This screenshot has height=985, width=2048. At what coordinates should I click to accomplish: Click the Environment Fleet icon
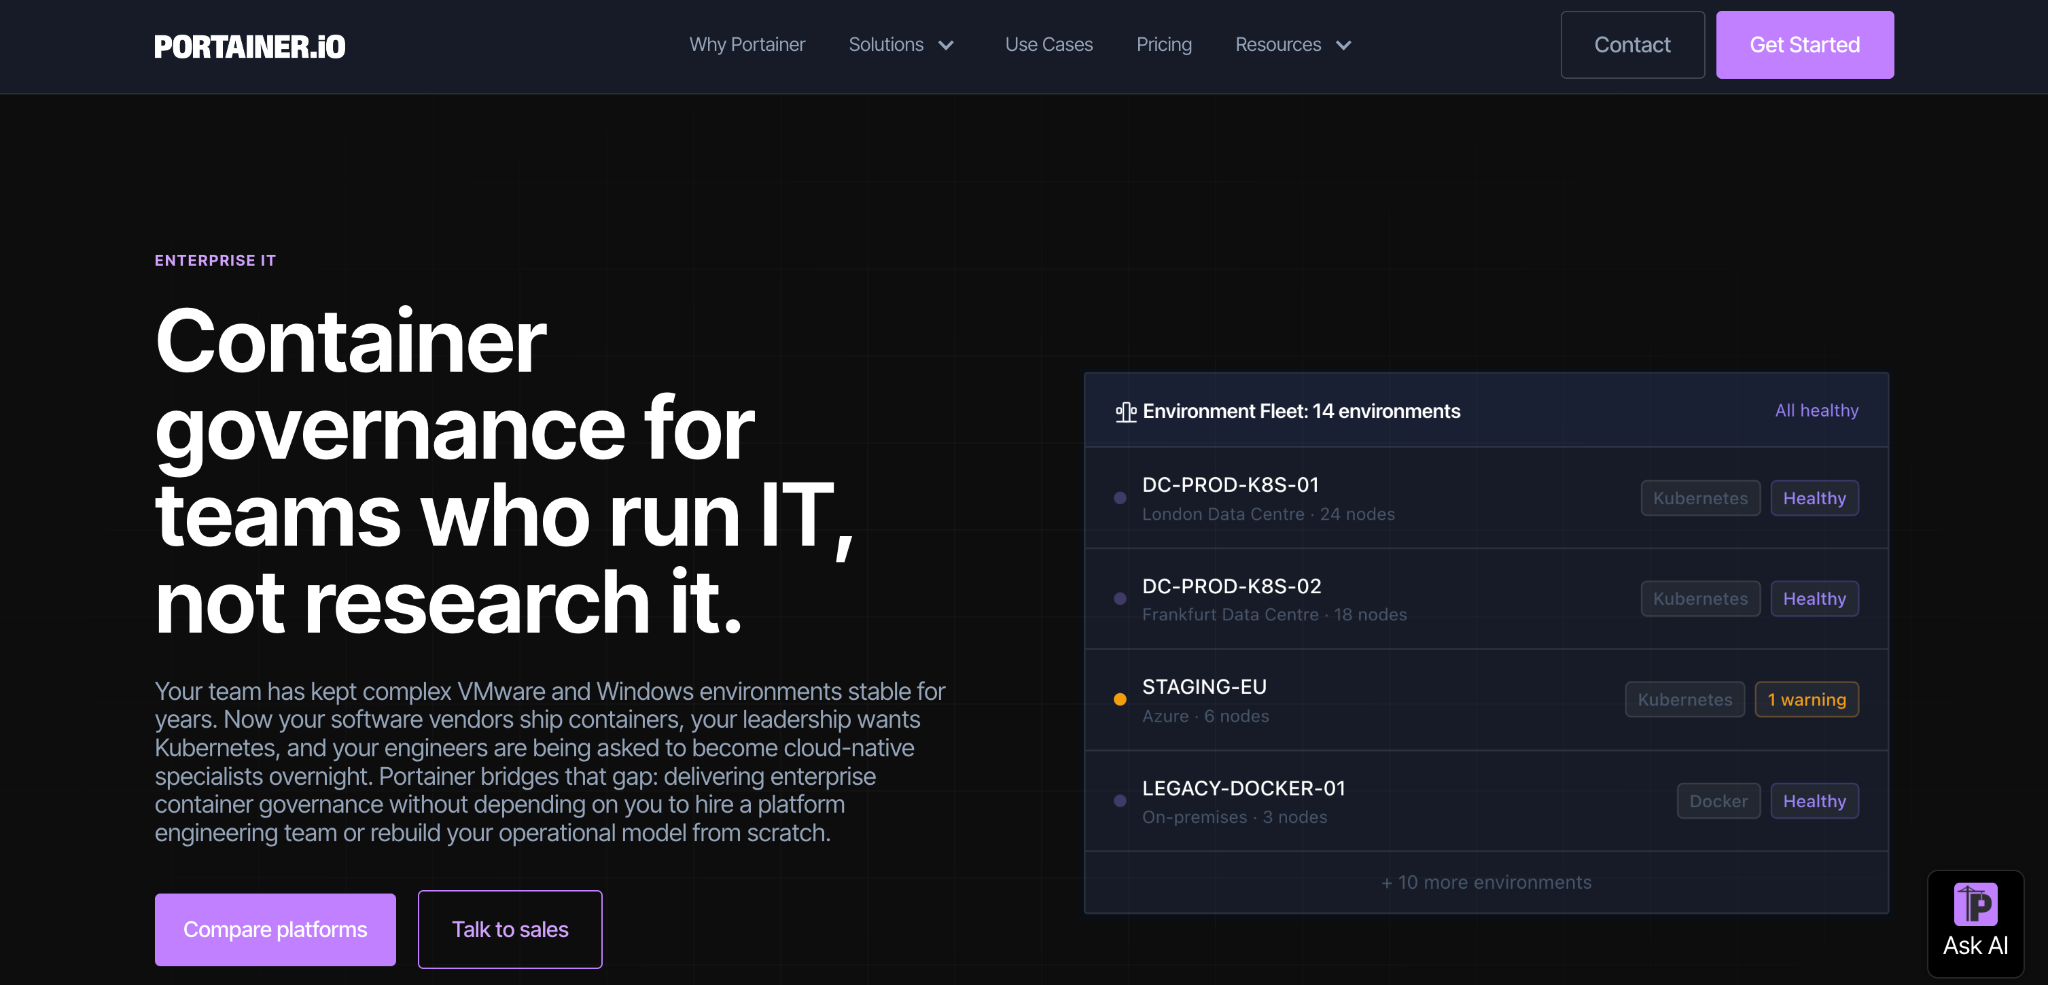1126,412
